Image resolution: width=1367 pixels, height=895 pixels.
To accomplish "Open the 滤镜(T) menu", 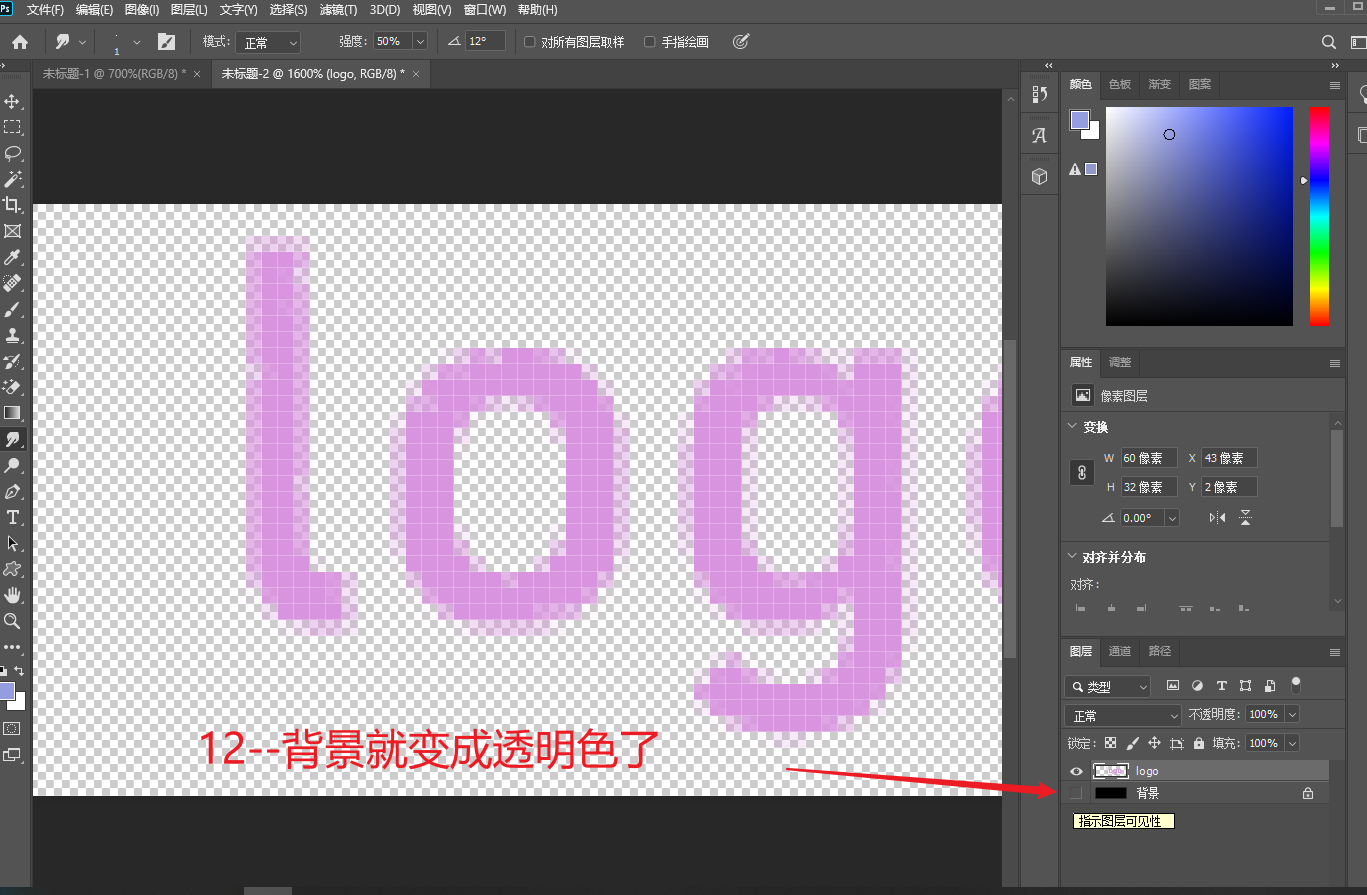I will [x=338, y=10].
